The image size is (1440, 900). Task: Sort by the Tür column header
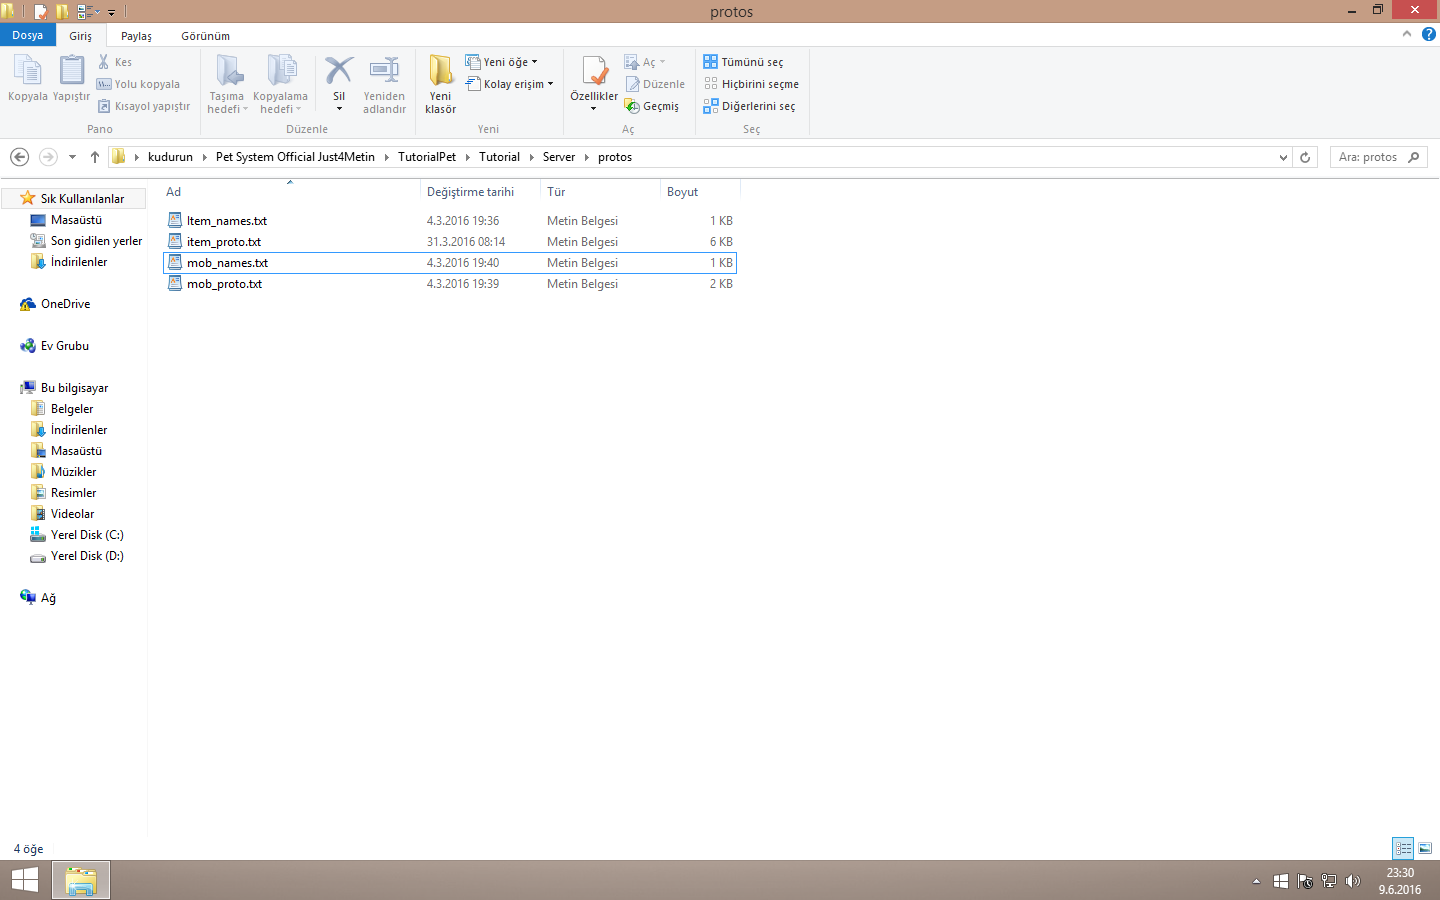pyautogui.click(x=600, y=192)
